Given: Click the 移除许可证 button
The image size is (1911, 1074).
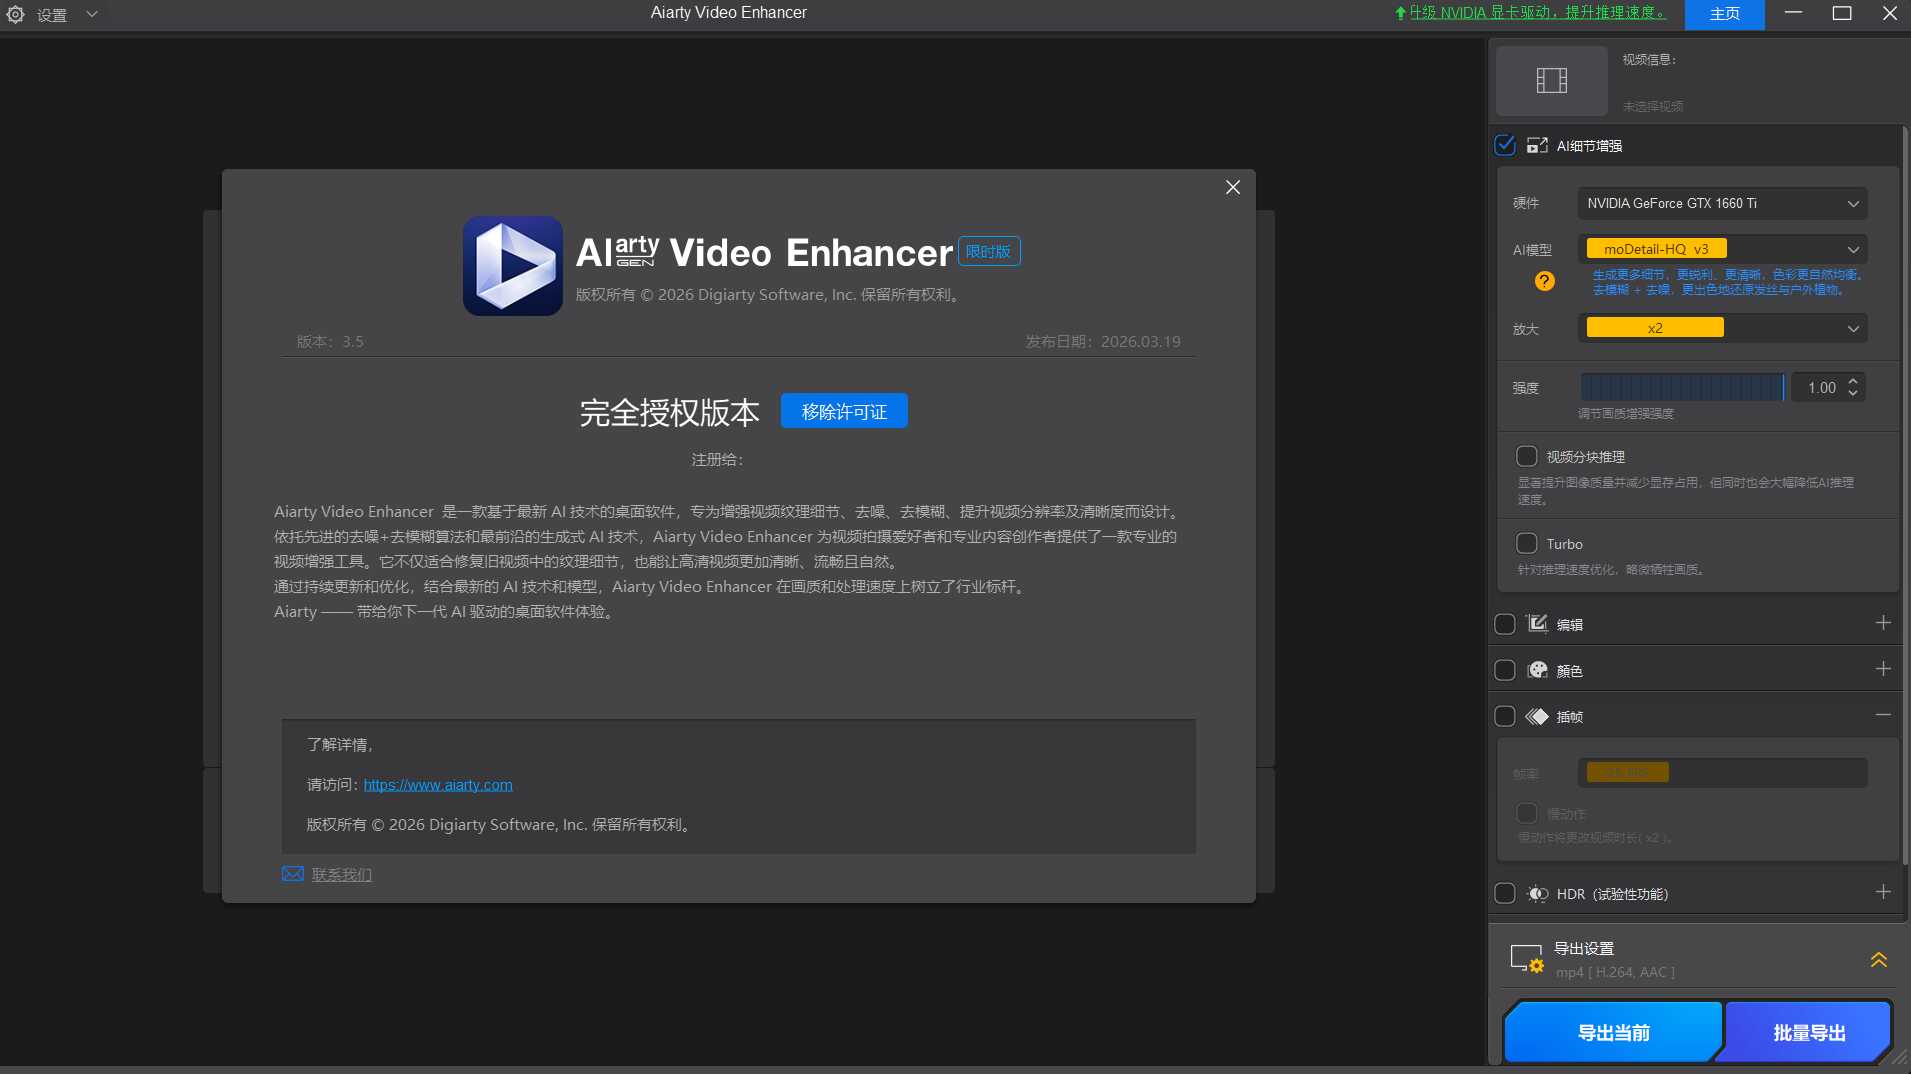Looking at the screenshot, I should [x=844, y=410].
